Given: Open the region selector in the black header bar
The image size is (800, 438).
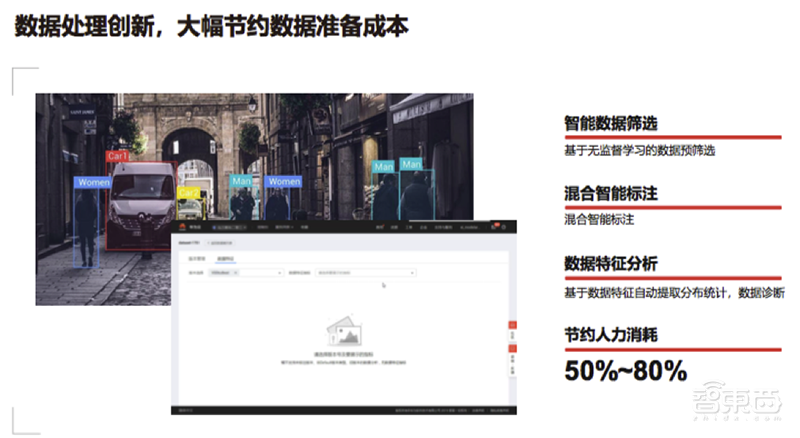Looking at the screenshot, I should tap(230, 227).
